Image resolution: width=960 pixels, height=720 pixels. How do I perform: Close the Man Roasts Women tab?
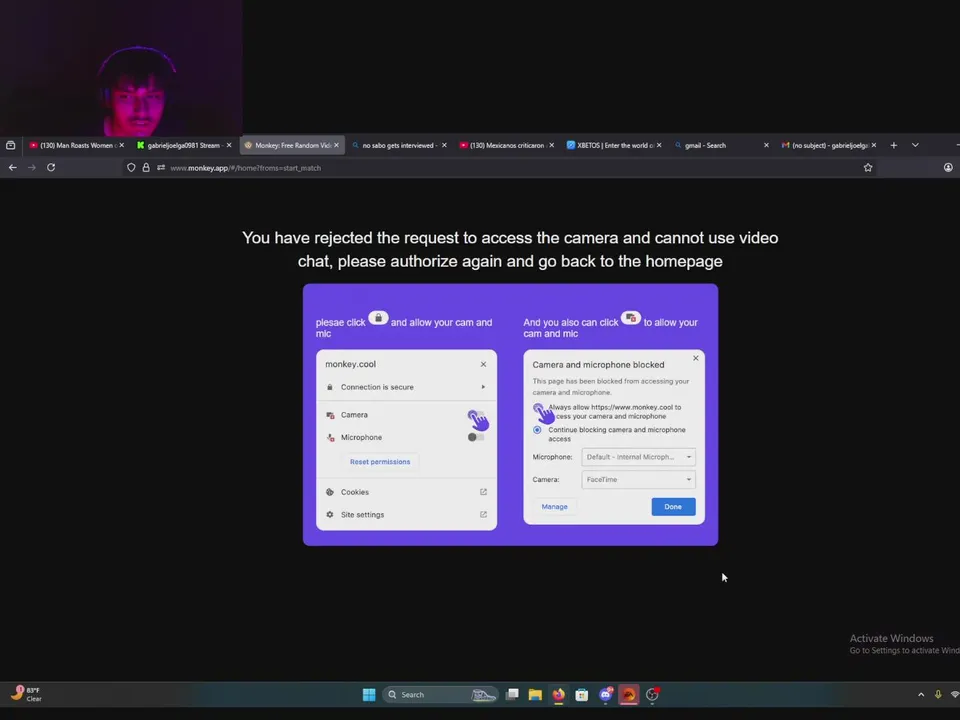[x=121, y=145]
